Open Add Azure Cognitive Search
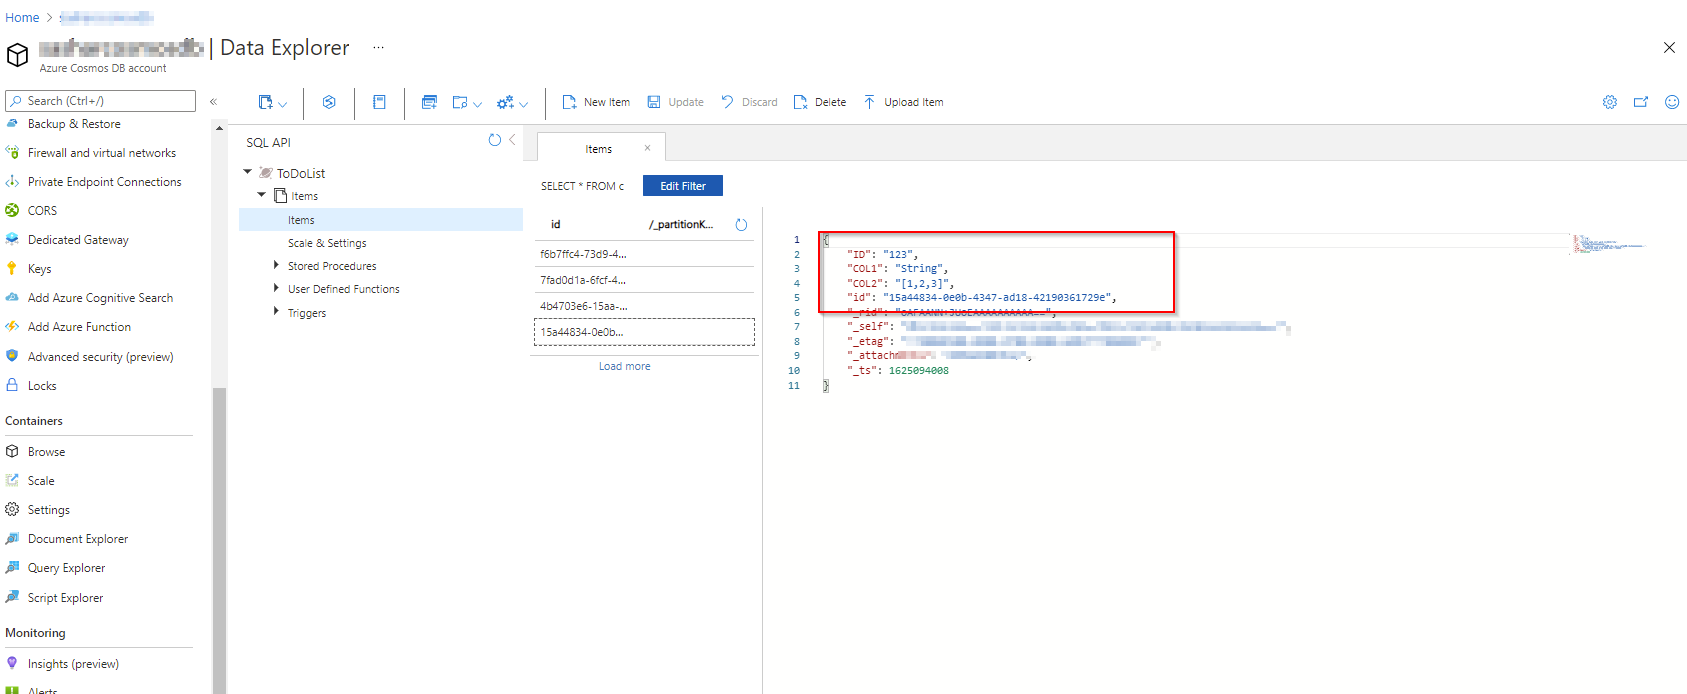The height and width of the screenshot is (694, 1687). (100, 298)
